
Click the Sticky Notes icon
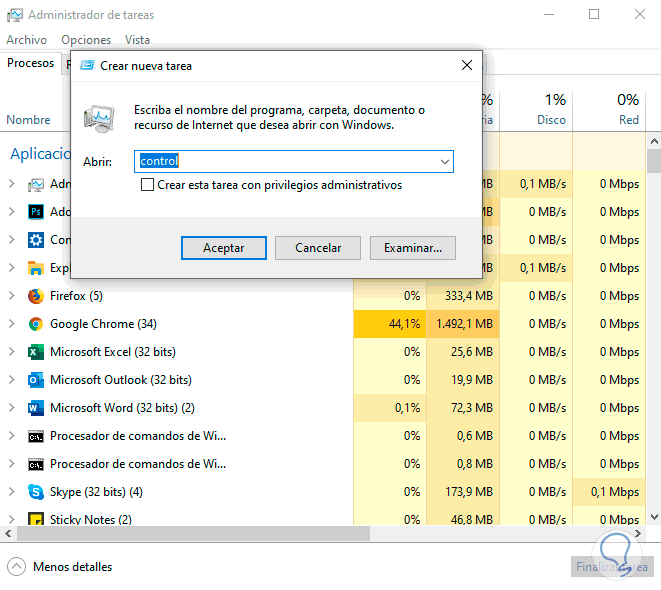click(36, 519)
